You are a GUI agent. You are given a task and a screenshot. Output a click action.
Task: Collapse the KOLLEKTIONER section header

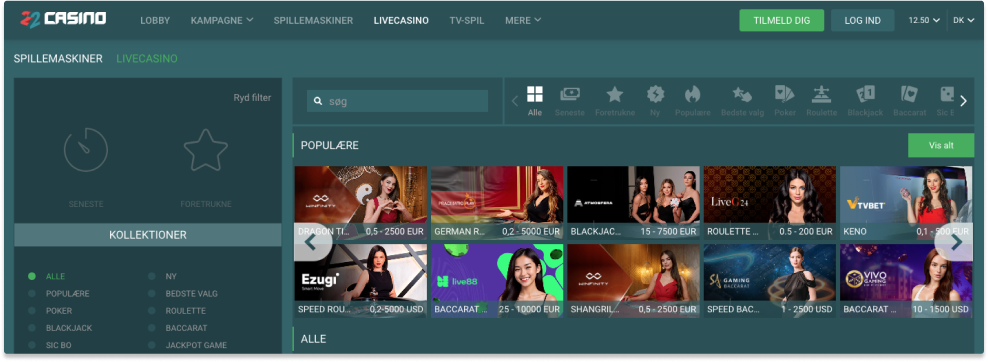[x=147, y=235]
